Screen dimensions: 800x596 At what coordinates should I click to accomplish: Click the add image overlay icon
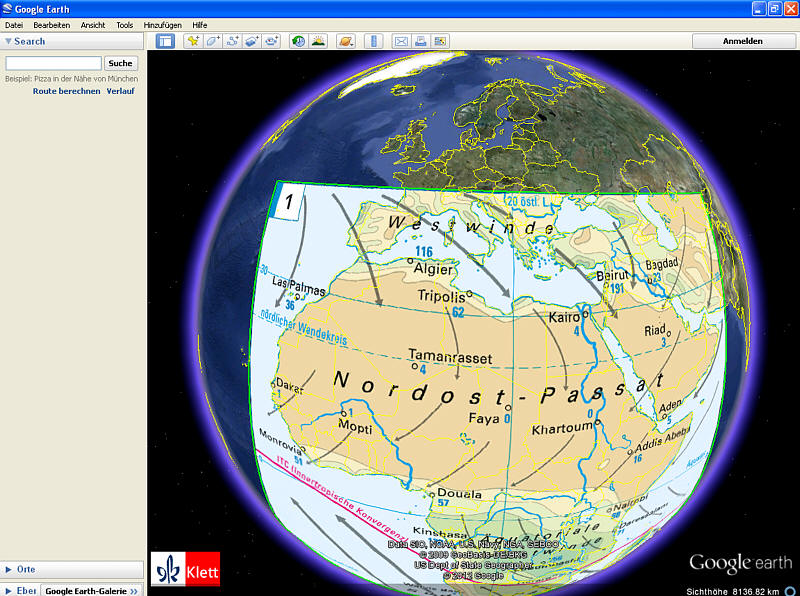tap(252, 41)
